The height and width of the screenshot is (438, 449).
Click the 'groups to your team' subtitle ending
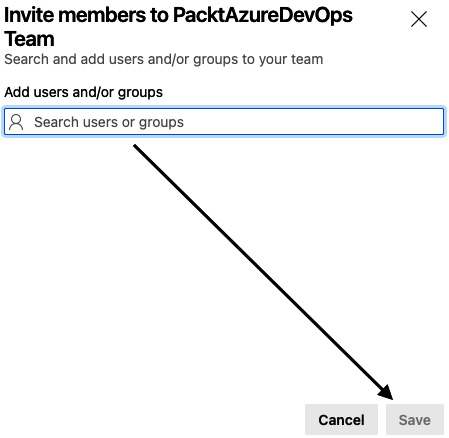point(258,59)
